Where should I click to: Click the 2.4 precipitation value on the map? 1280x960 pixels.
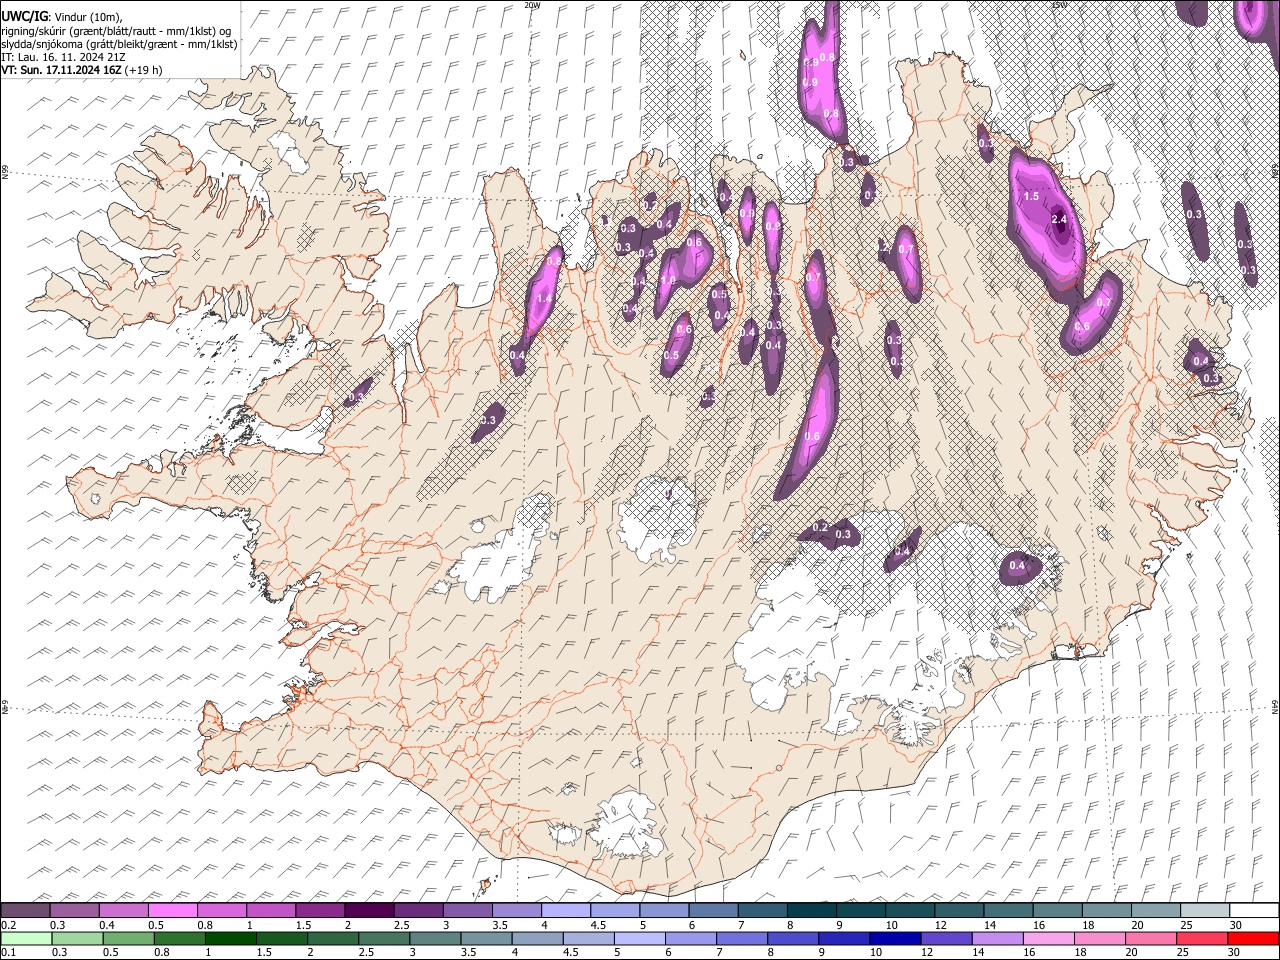click(x=1060, y=219)
